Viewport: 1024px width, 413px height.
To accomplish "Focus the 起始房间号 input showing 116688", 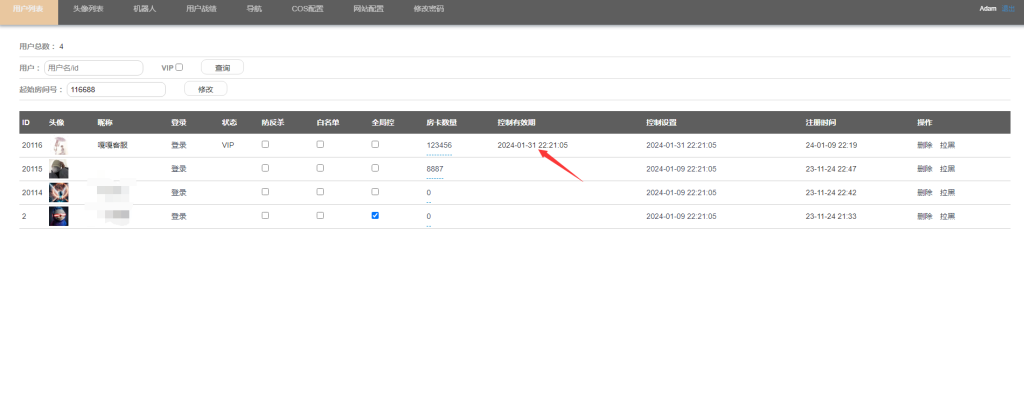I will pos(116,89).
